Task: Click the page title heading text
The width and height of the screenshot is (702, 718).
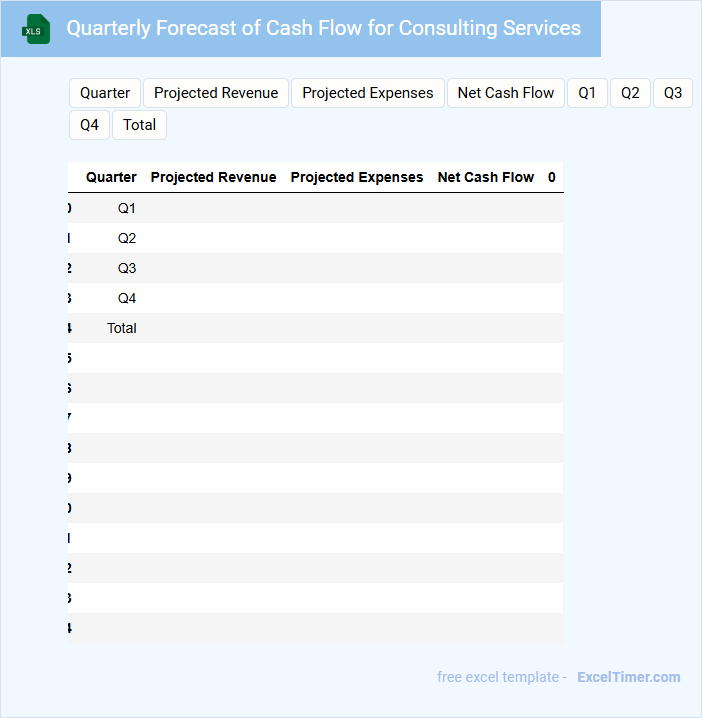Action: (323, 28)
